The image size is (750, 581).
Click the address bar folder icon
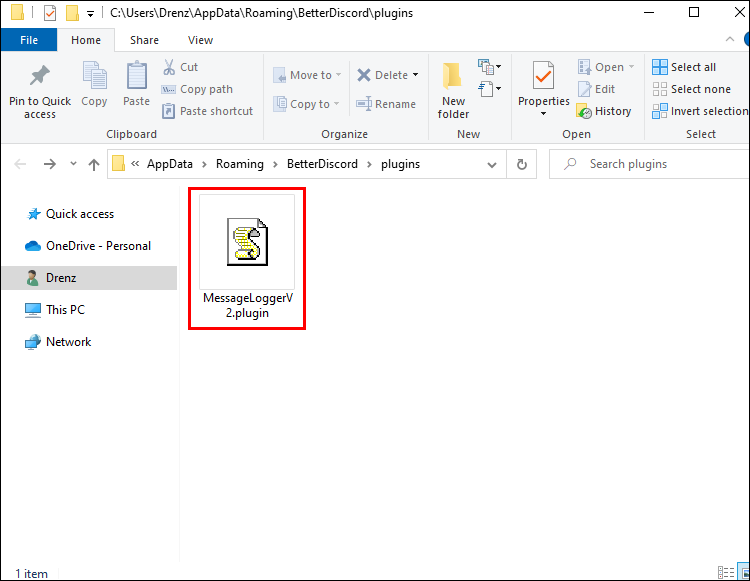point(118,164)
